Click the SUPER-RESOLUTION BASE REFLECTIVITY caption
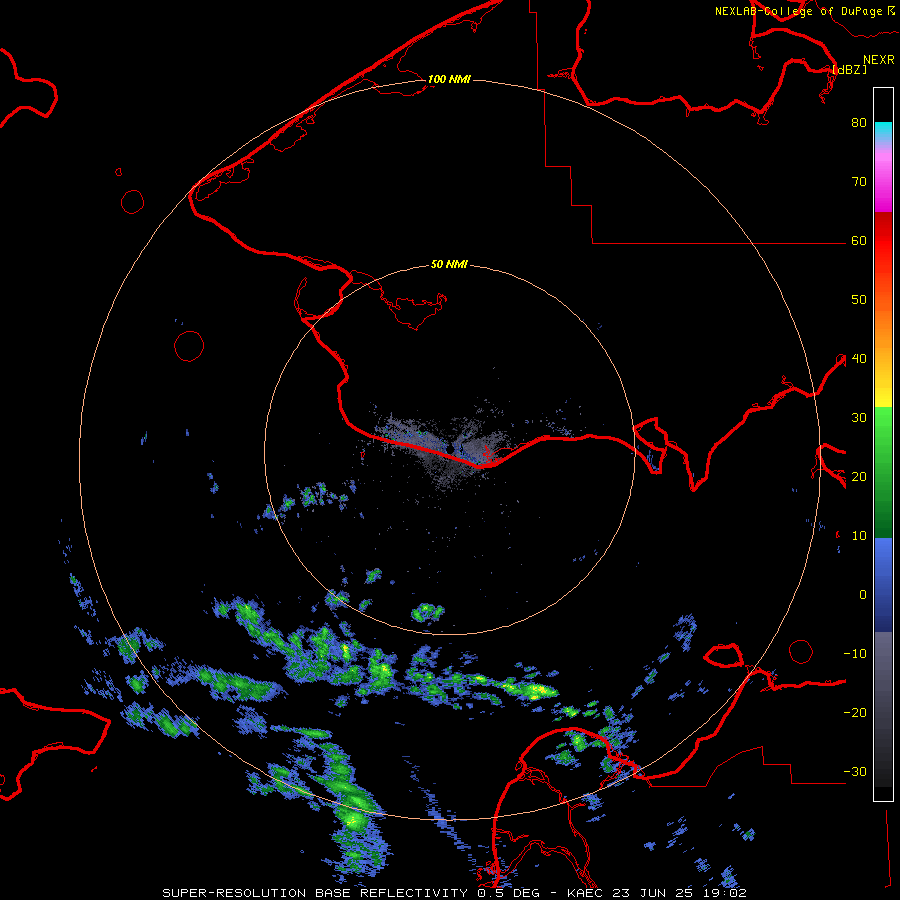This screenshot has height=900, width=900. [317, 893]
